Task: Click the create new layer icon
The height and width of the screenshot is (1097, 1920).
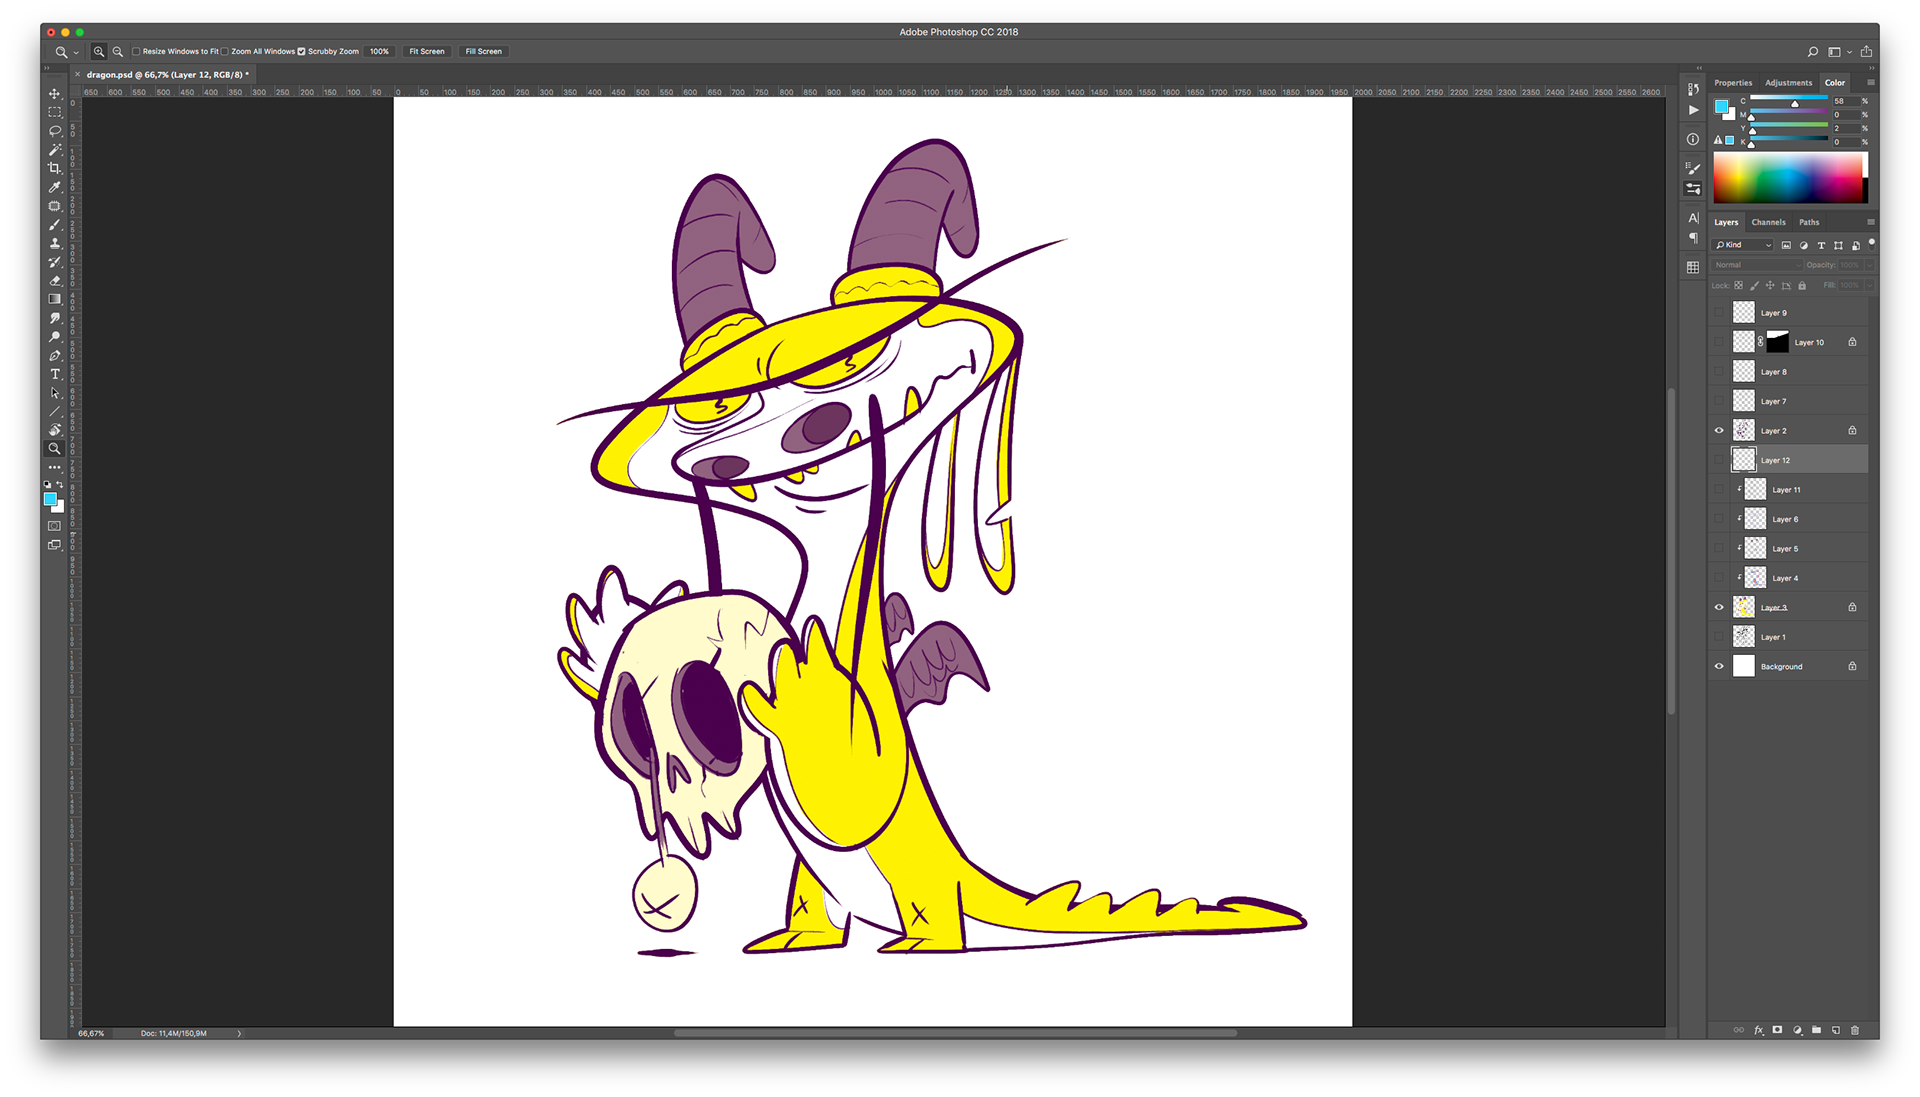Action: 1836,1030
